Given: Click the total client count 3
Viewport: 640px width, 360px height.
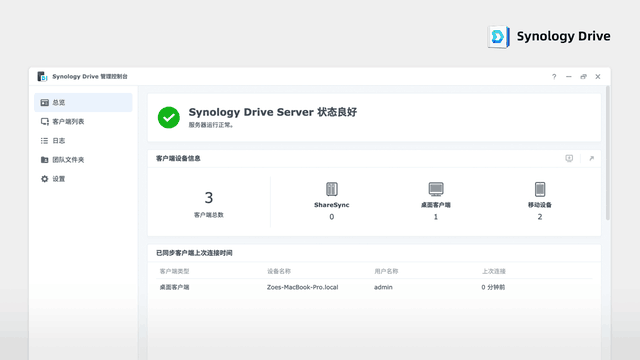Looking at the screenshot, I should [209, 198].
